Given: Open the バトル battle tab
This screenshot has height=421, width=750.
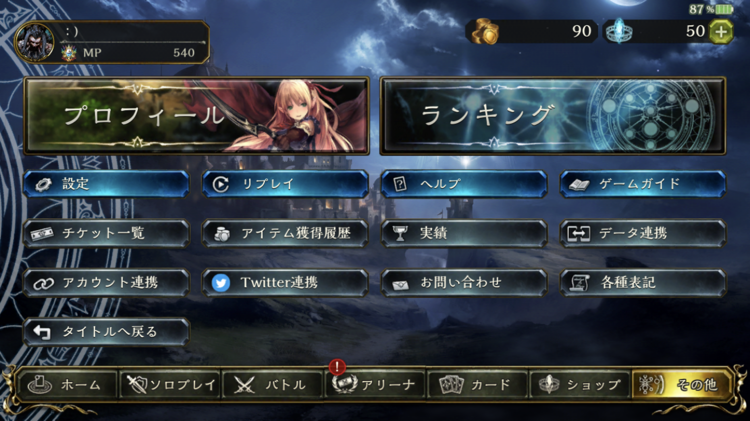Looking at the screenshot, I should pyautogui.click(x=272, y=384).
